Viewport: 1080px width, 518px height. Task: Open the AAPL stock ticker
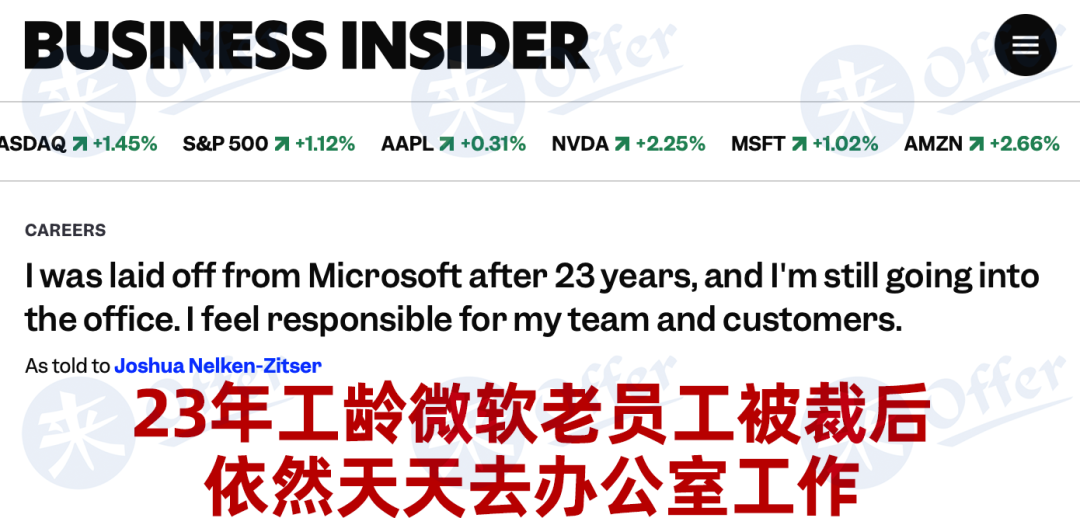point(453,144)
